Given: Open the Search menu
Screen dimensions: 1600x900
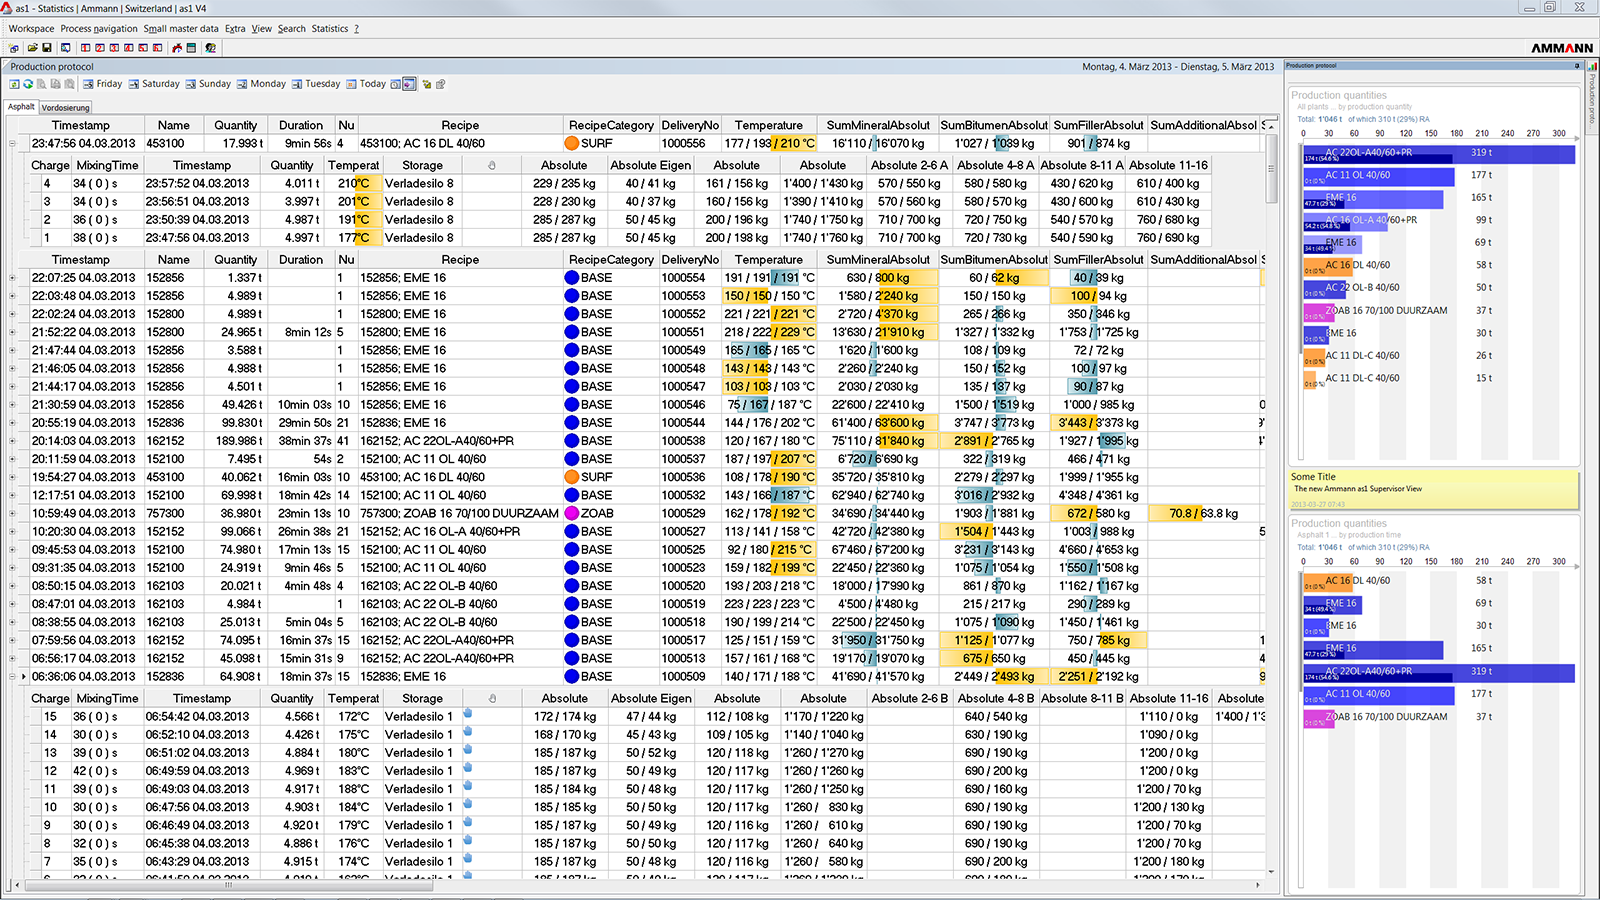Looking at the screenshot, I should 292,29.
